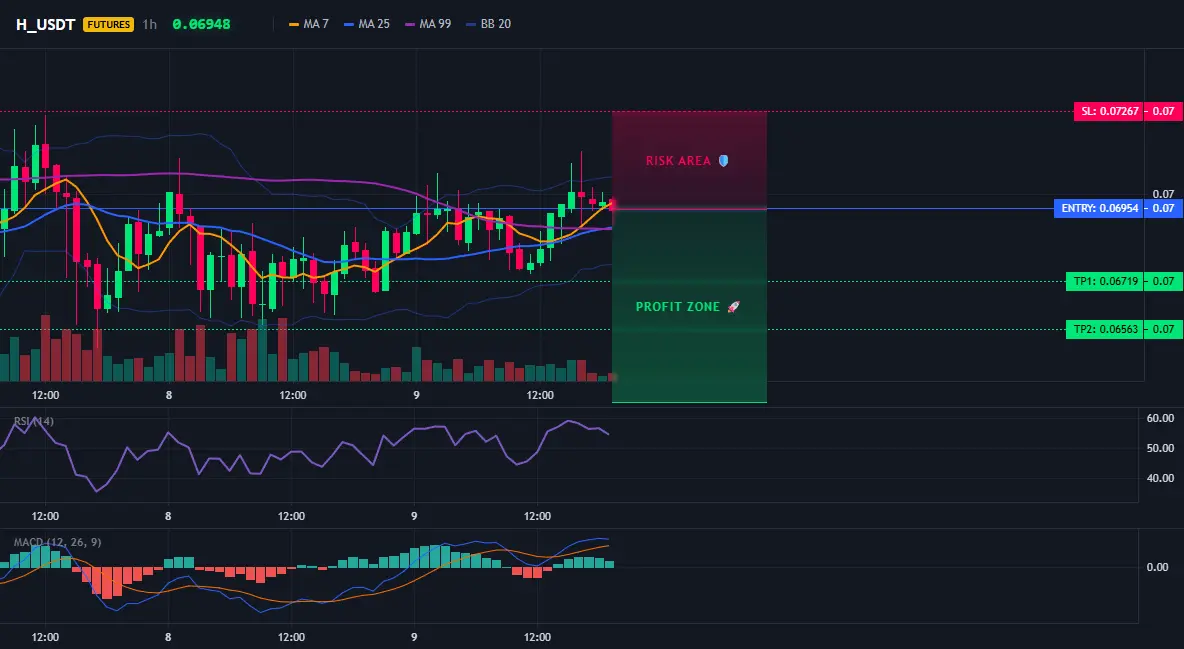Click the ENTRY: 0.06954 price label

click(1098, 209)
